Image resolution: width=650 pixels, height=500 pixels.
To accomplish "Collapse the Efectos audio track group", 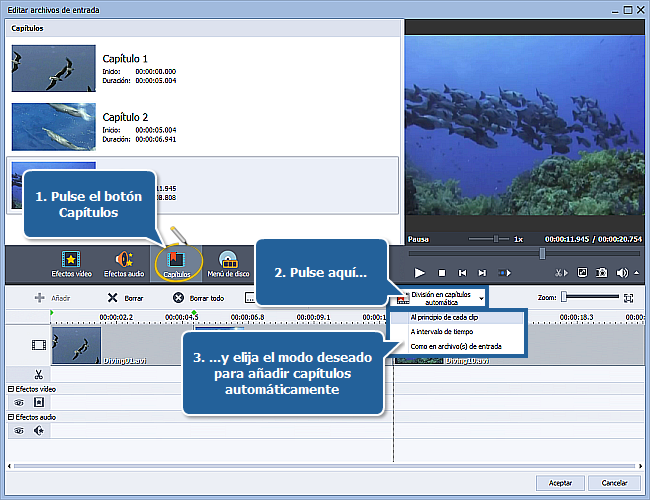I will coord(11,418).
